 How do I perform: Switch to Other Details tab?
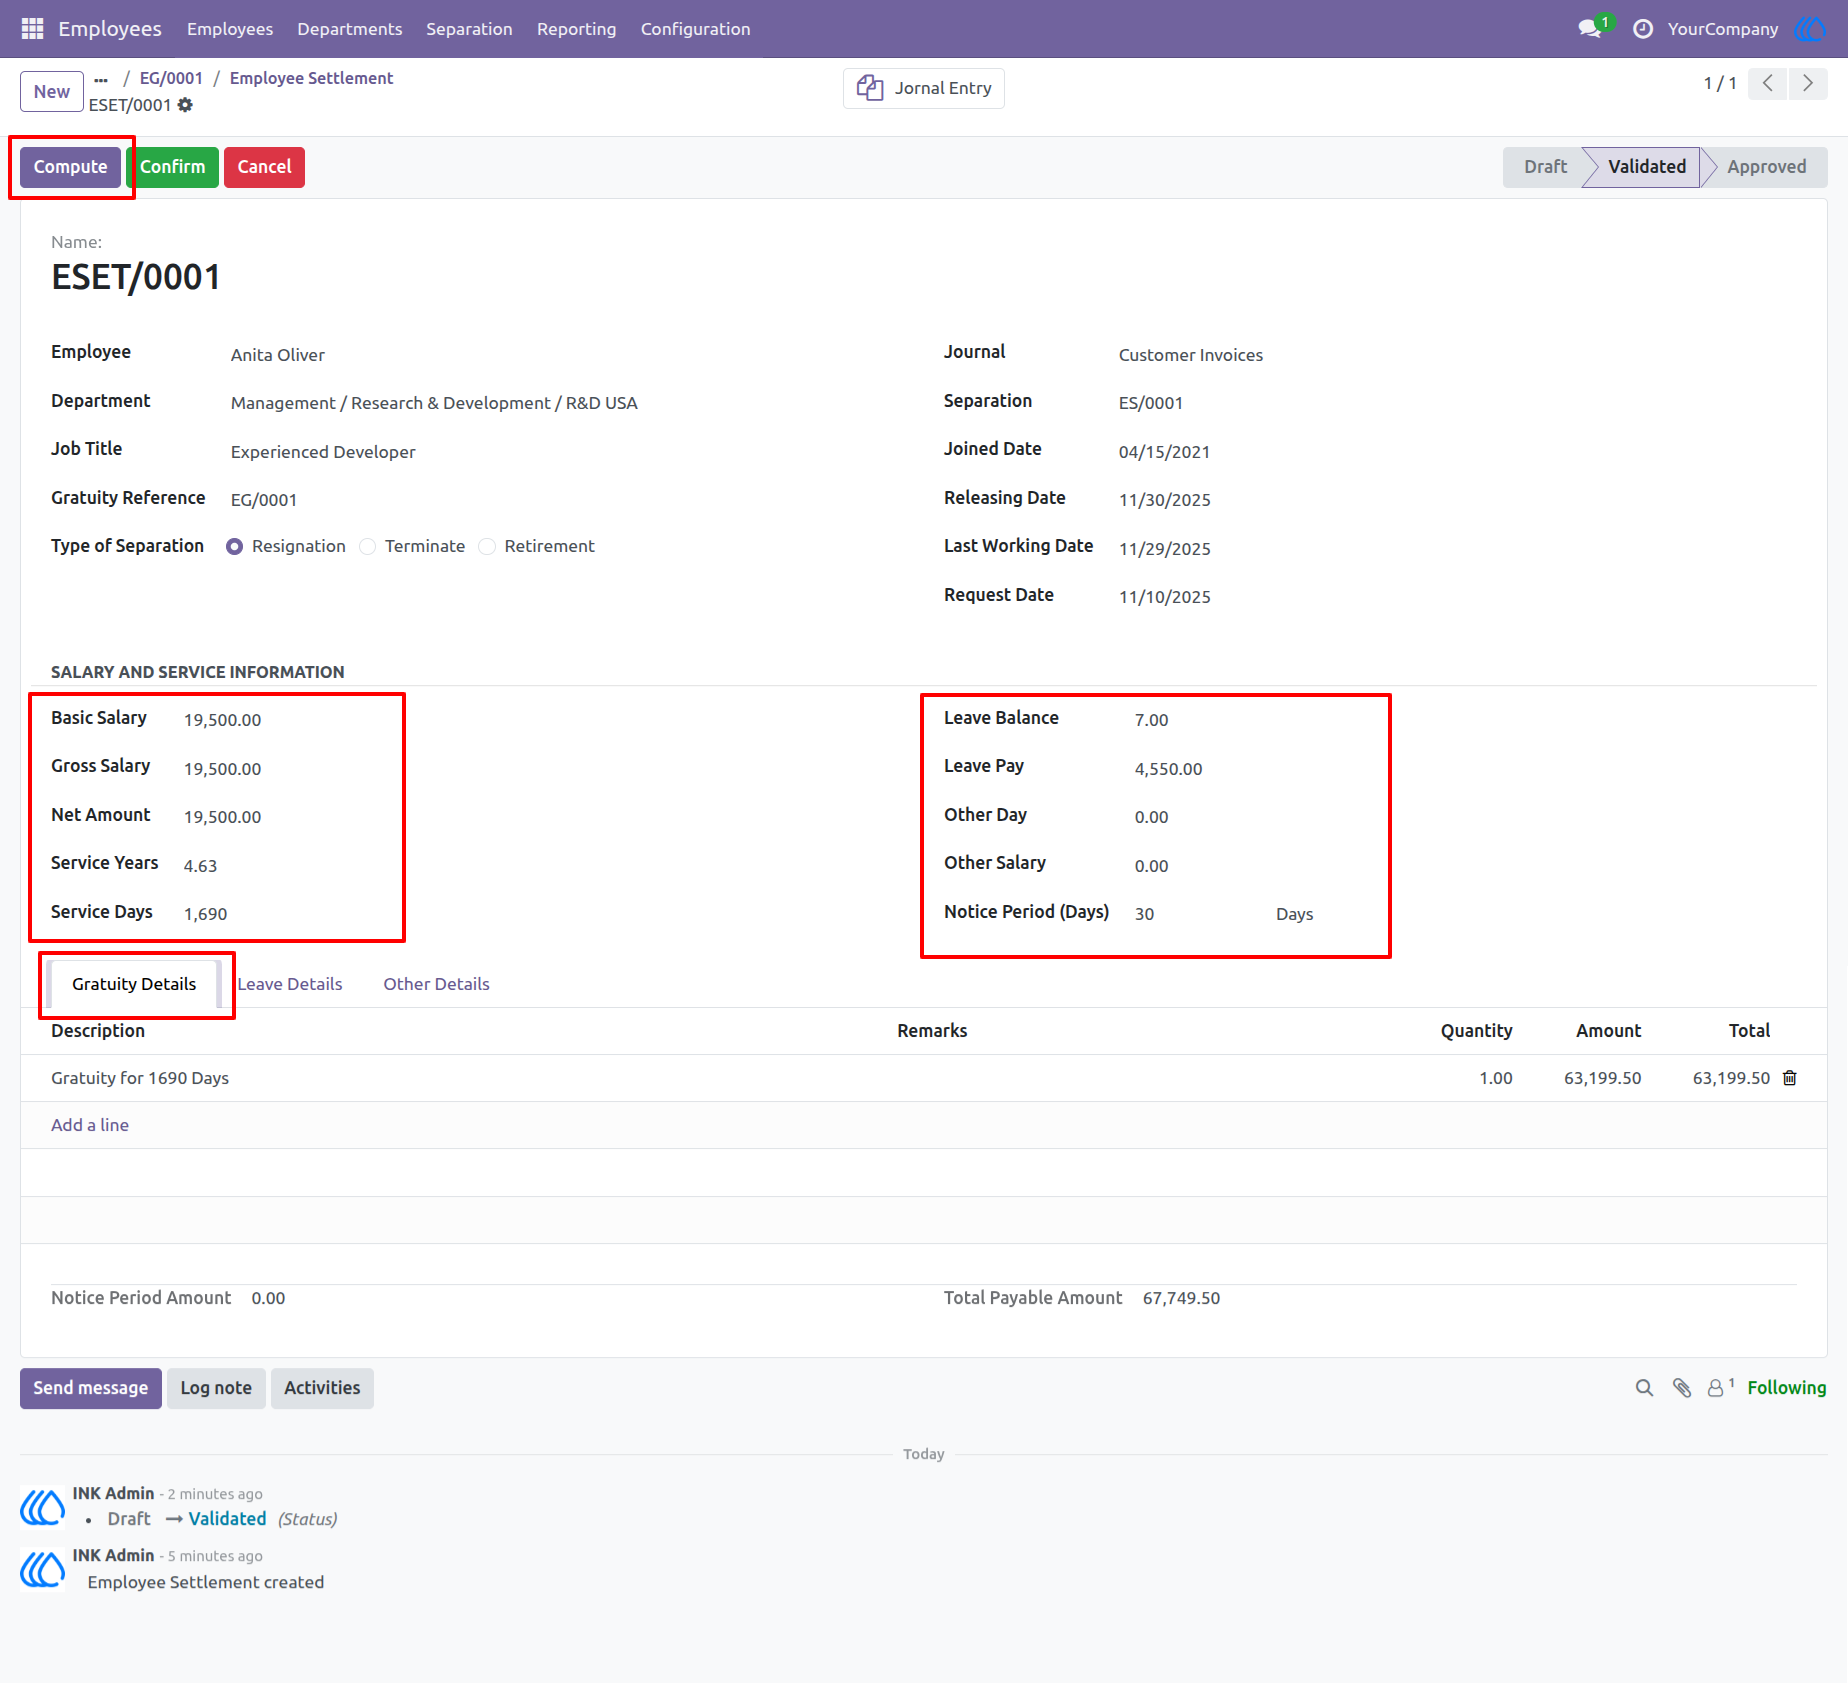pyautogui.click(x=437, y=985)
